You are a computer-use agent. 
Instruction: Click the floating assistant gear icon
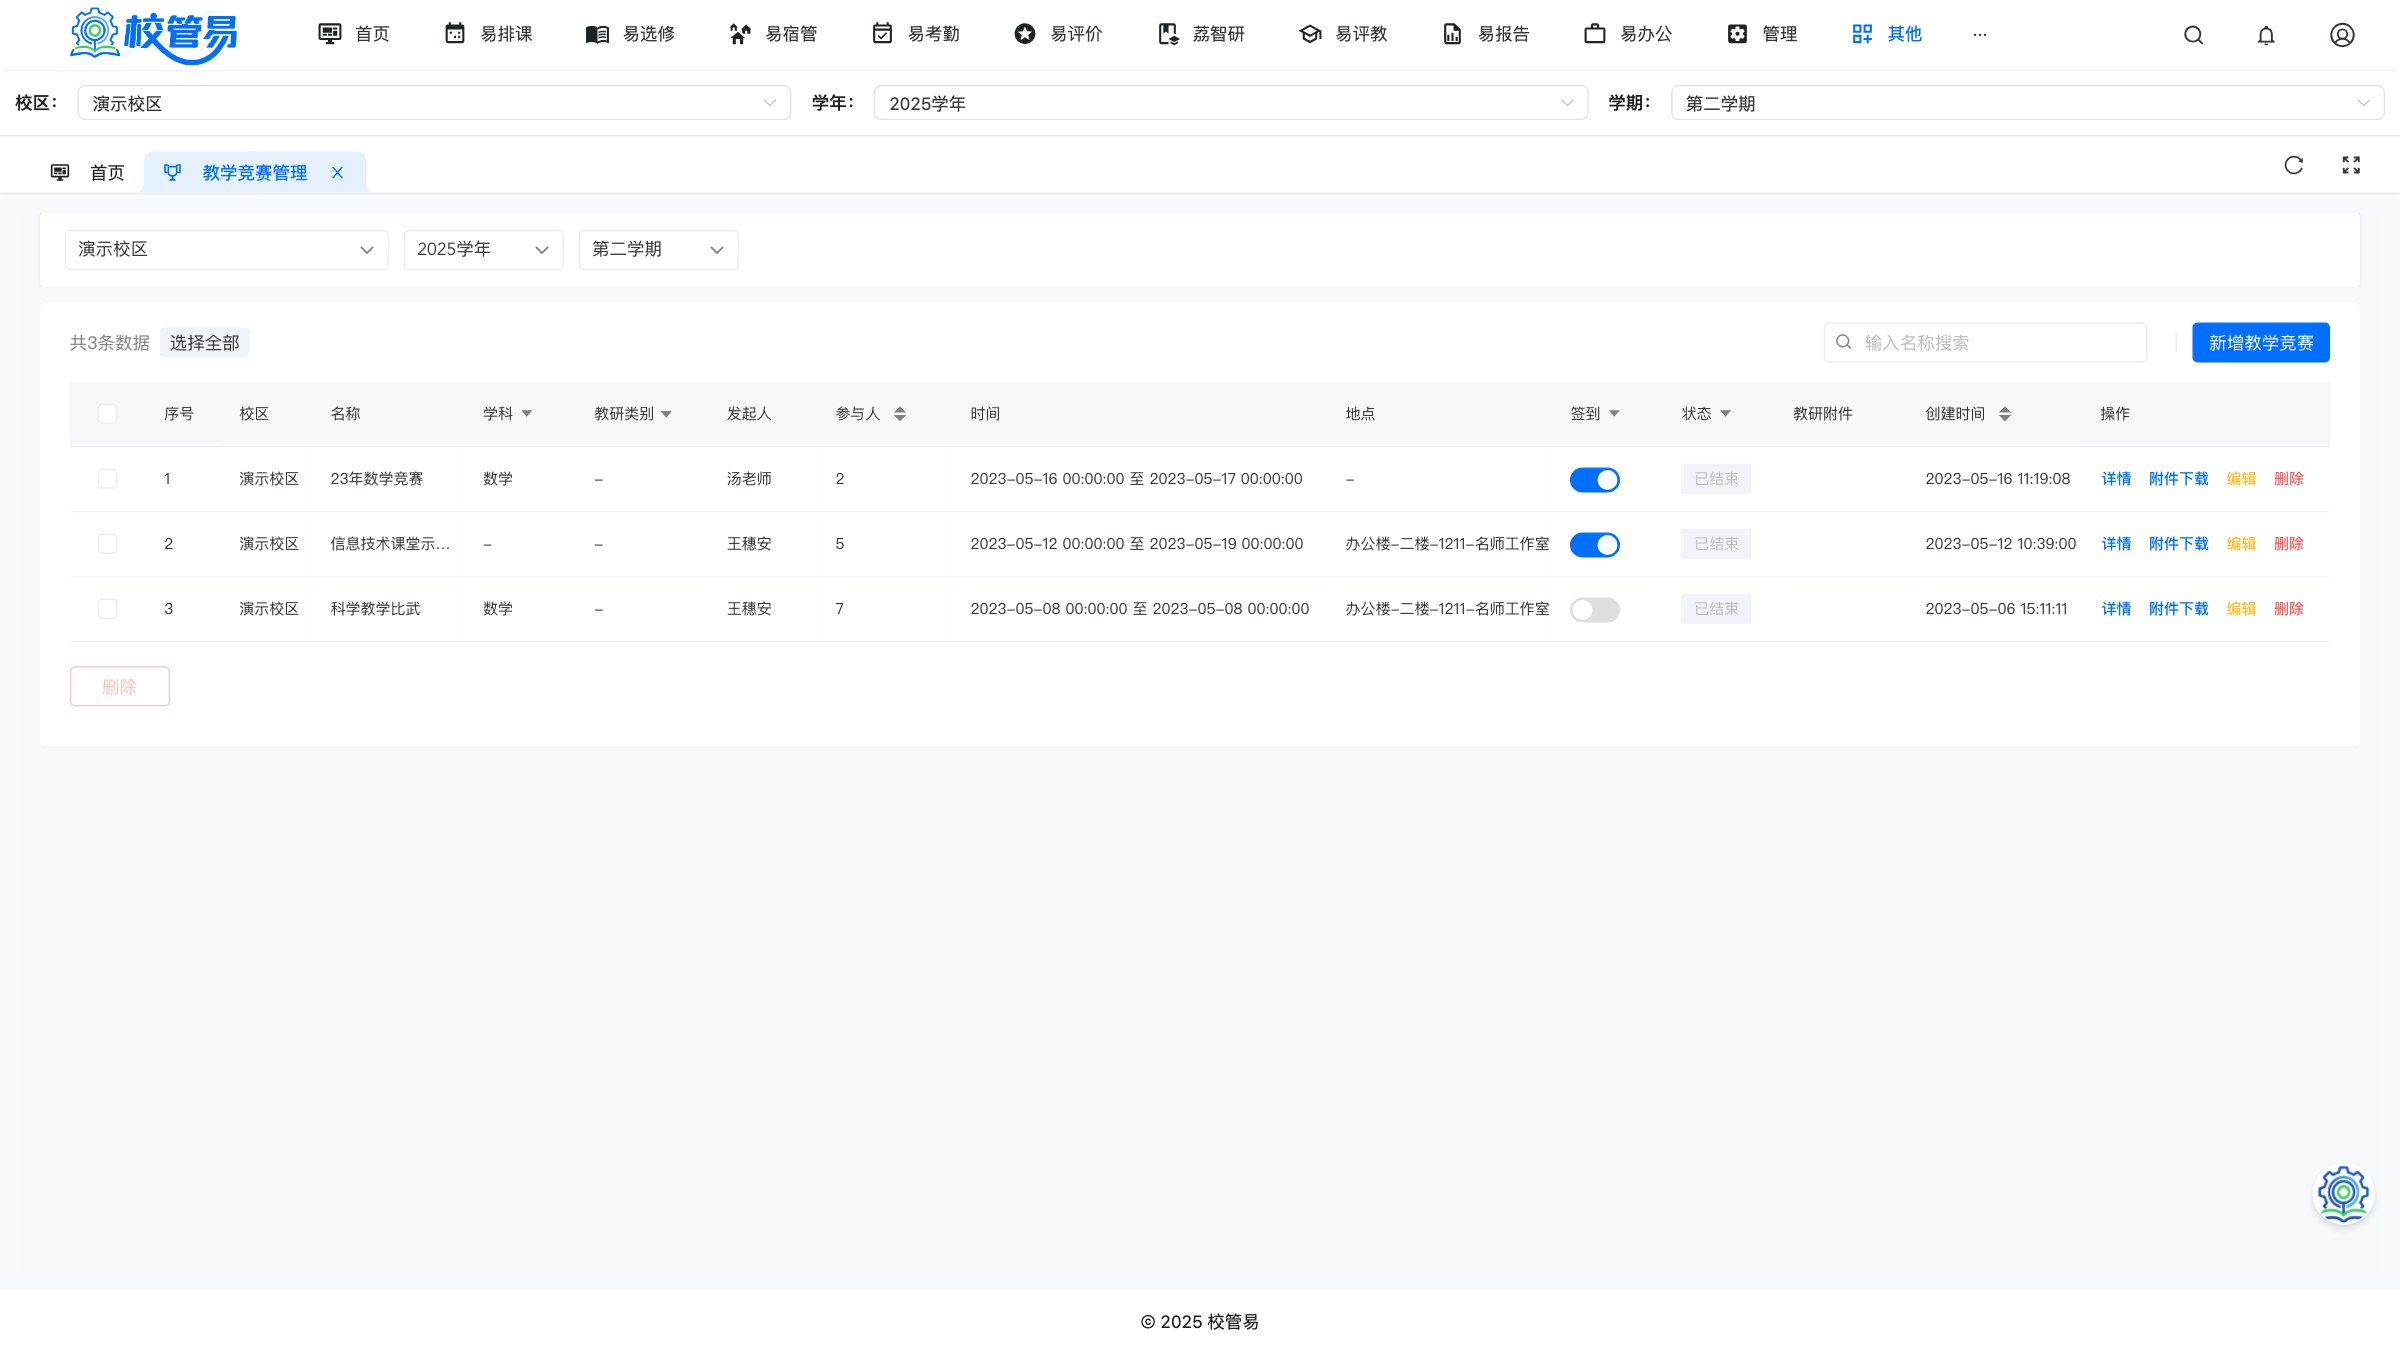2343,1194
